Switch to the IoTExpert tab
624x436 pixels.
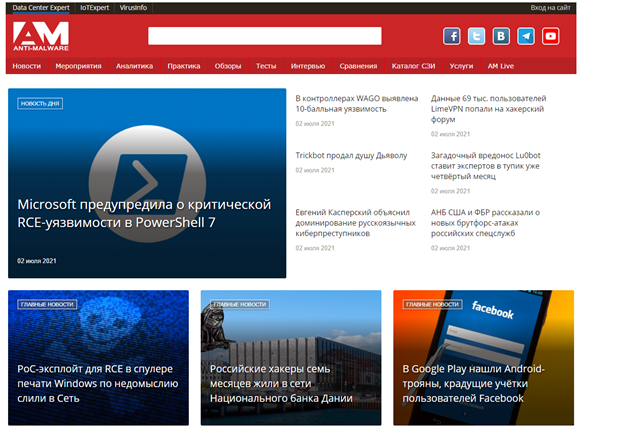[94, 8]
